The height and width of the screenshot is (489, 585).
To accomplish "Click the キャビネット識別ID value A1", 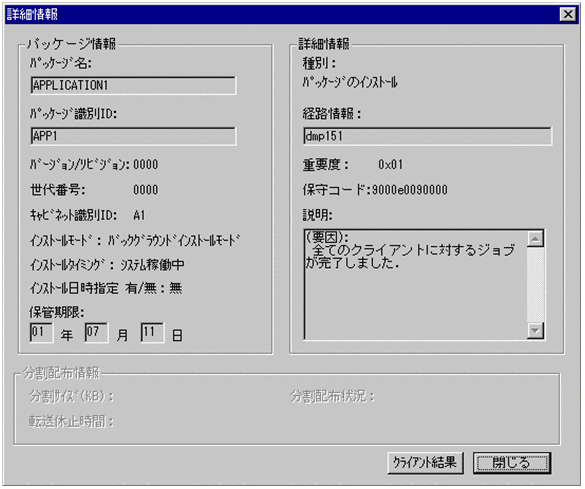I will (139, 215).
